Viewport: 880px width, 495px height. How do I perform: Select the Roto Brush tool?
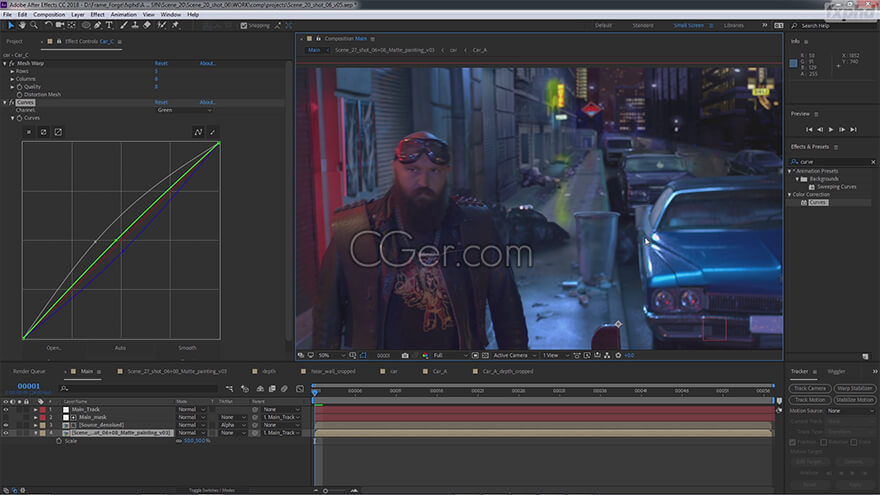pos(162,25)
